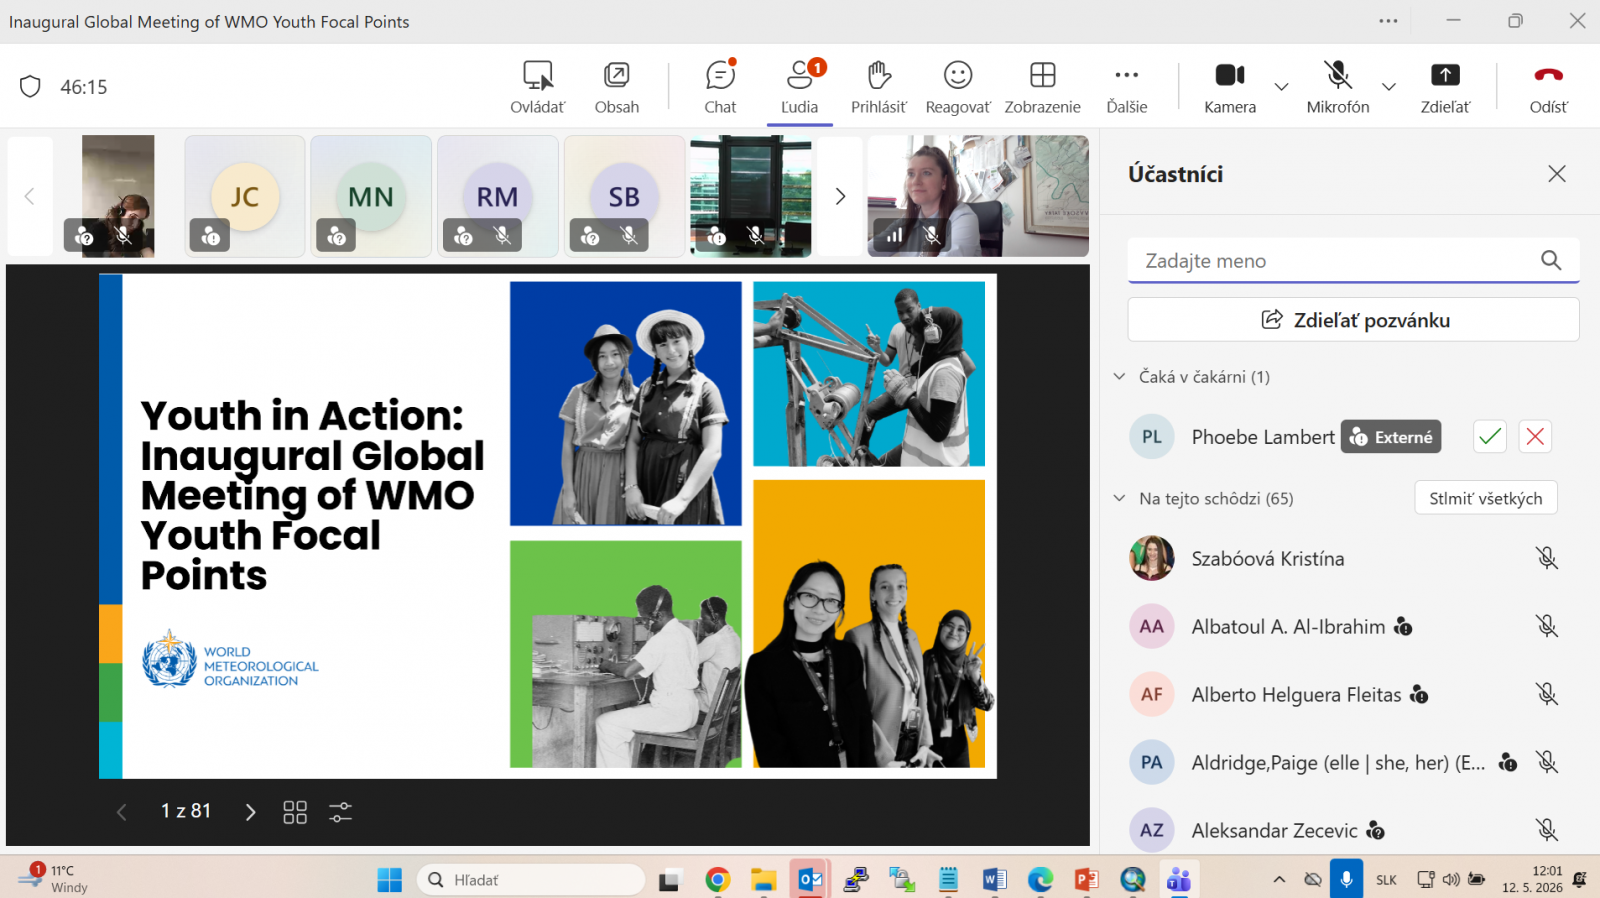Toggle Albatoul A. Al-Ibrahim's microphone icon
This screenshot has height=898, width=1600.
1547,626
